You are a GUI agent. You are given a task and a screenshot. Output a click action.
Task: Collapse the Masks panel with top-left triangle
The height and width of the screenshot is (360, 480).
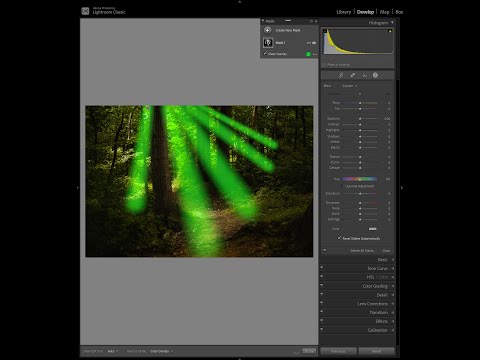(263, 21)
